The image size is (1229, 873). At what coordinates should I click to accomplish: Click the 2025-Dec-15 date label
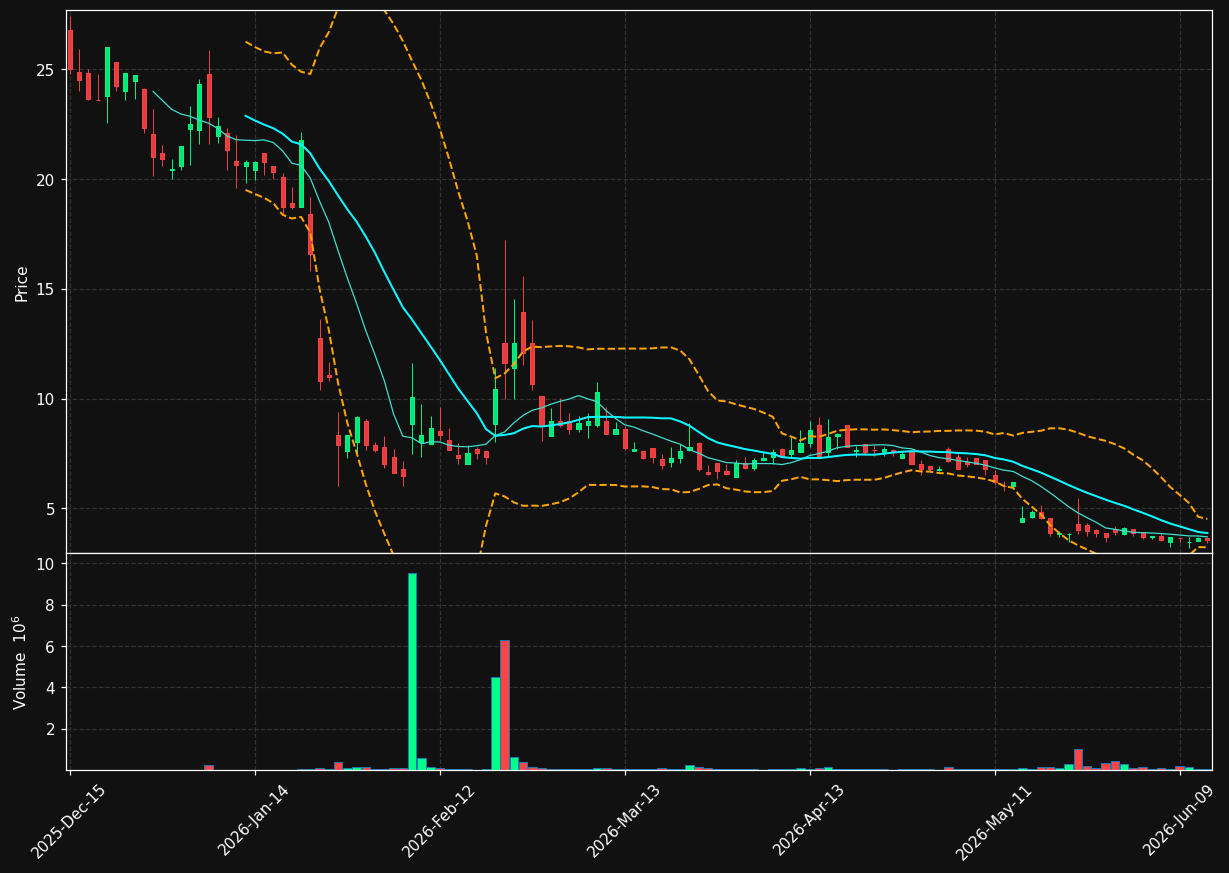click(68, 821)
